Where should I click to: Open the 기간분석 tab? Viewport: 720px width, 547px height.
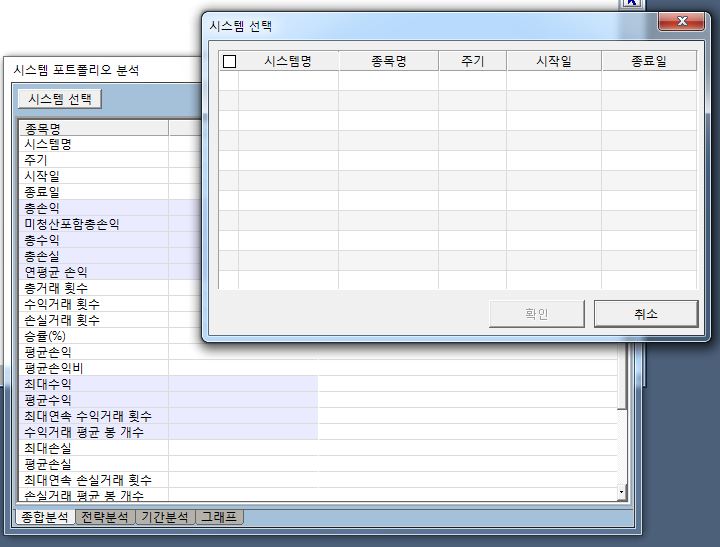click(x=165, y=517)
